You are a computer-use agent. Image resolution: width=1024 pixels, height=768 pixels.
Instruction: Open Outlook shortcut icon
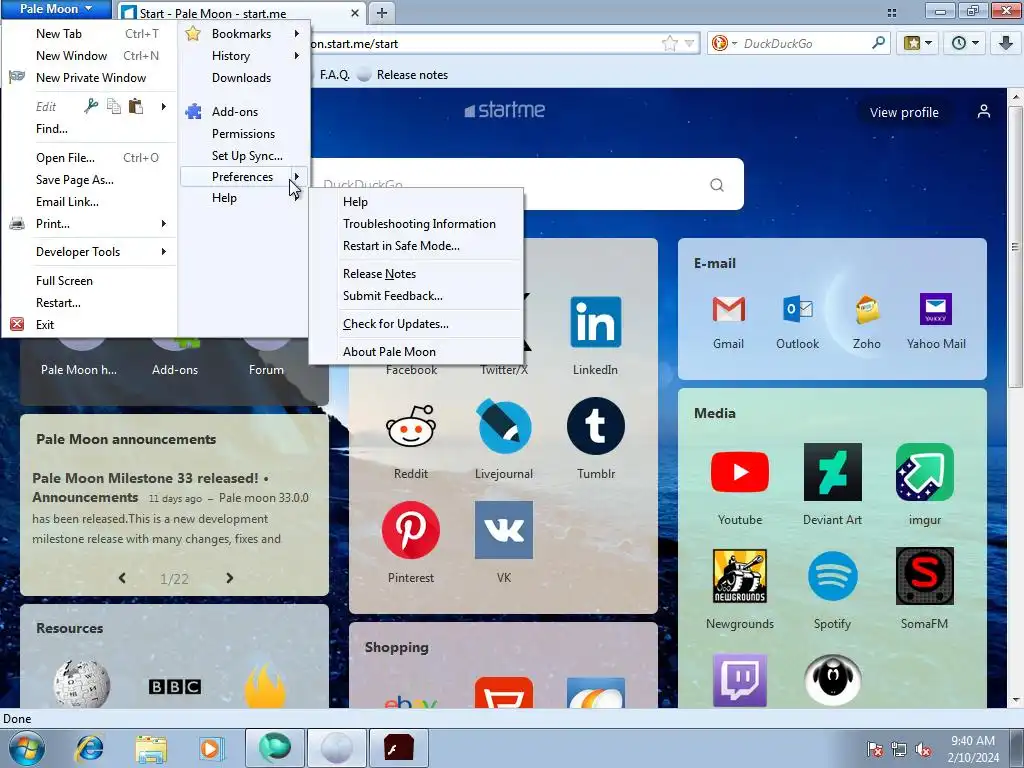[x=797, y=309]
